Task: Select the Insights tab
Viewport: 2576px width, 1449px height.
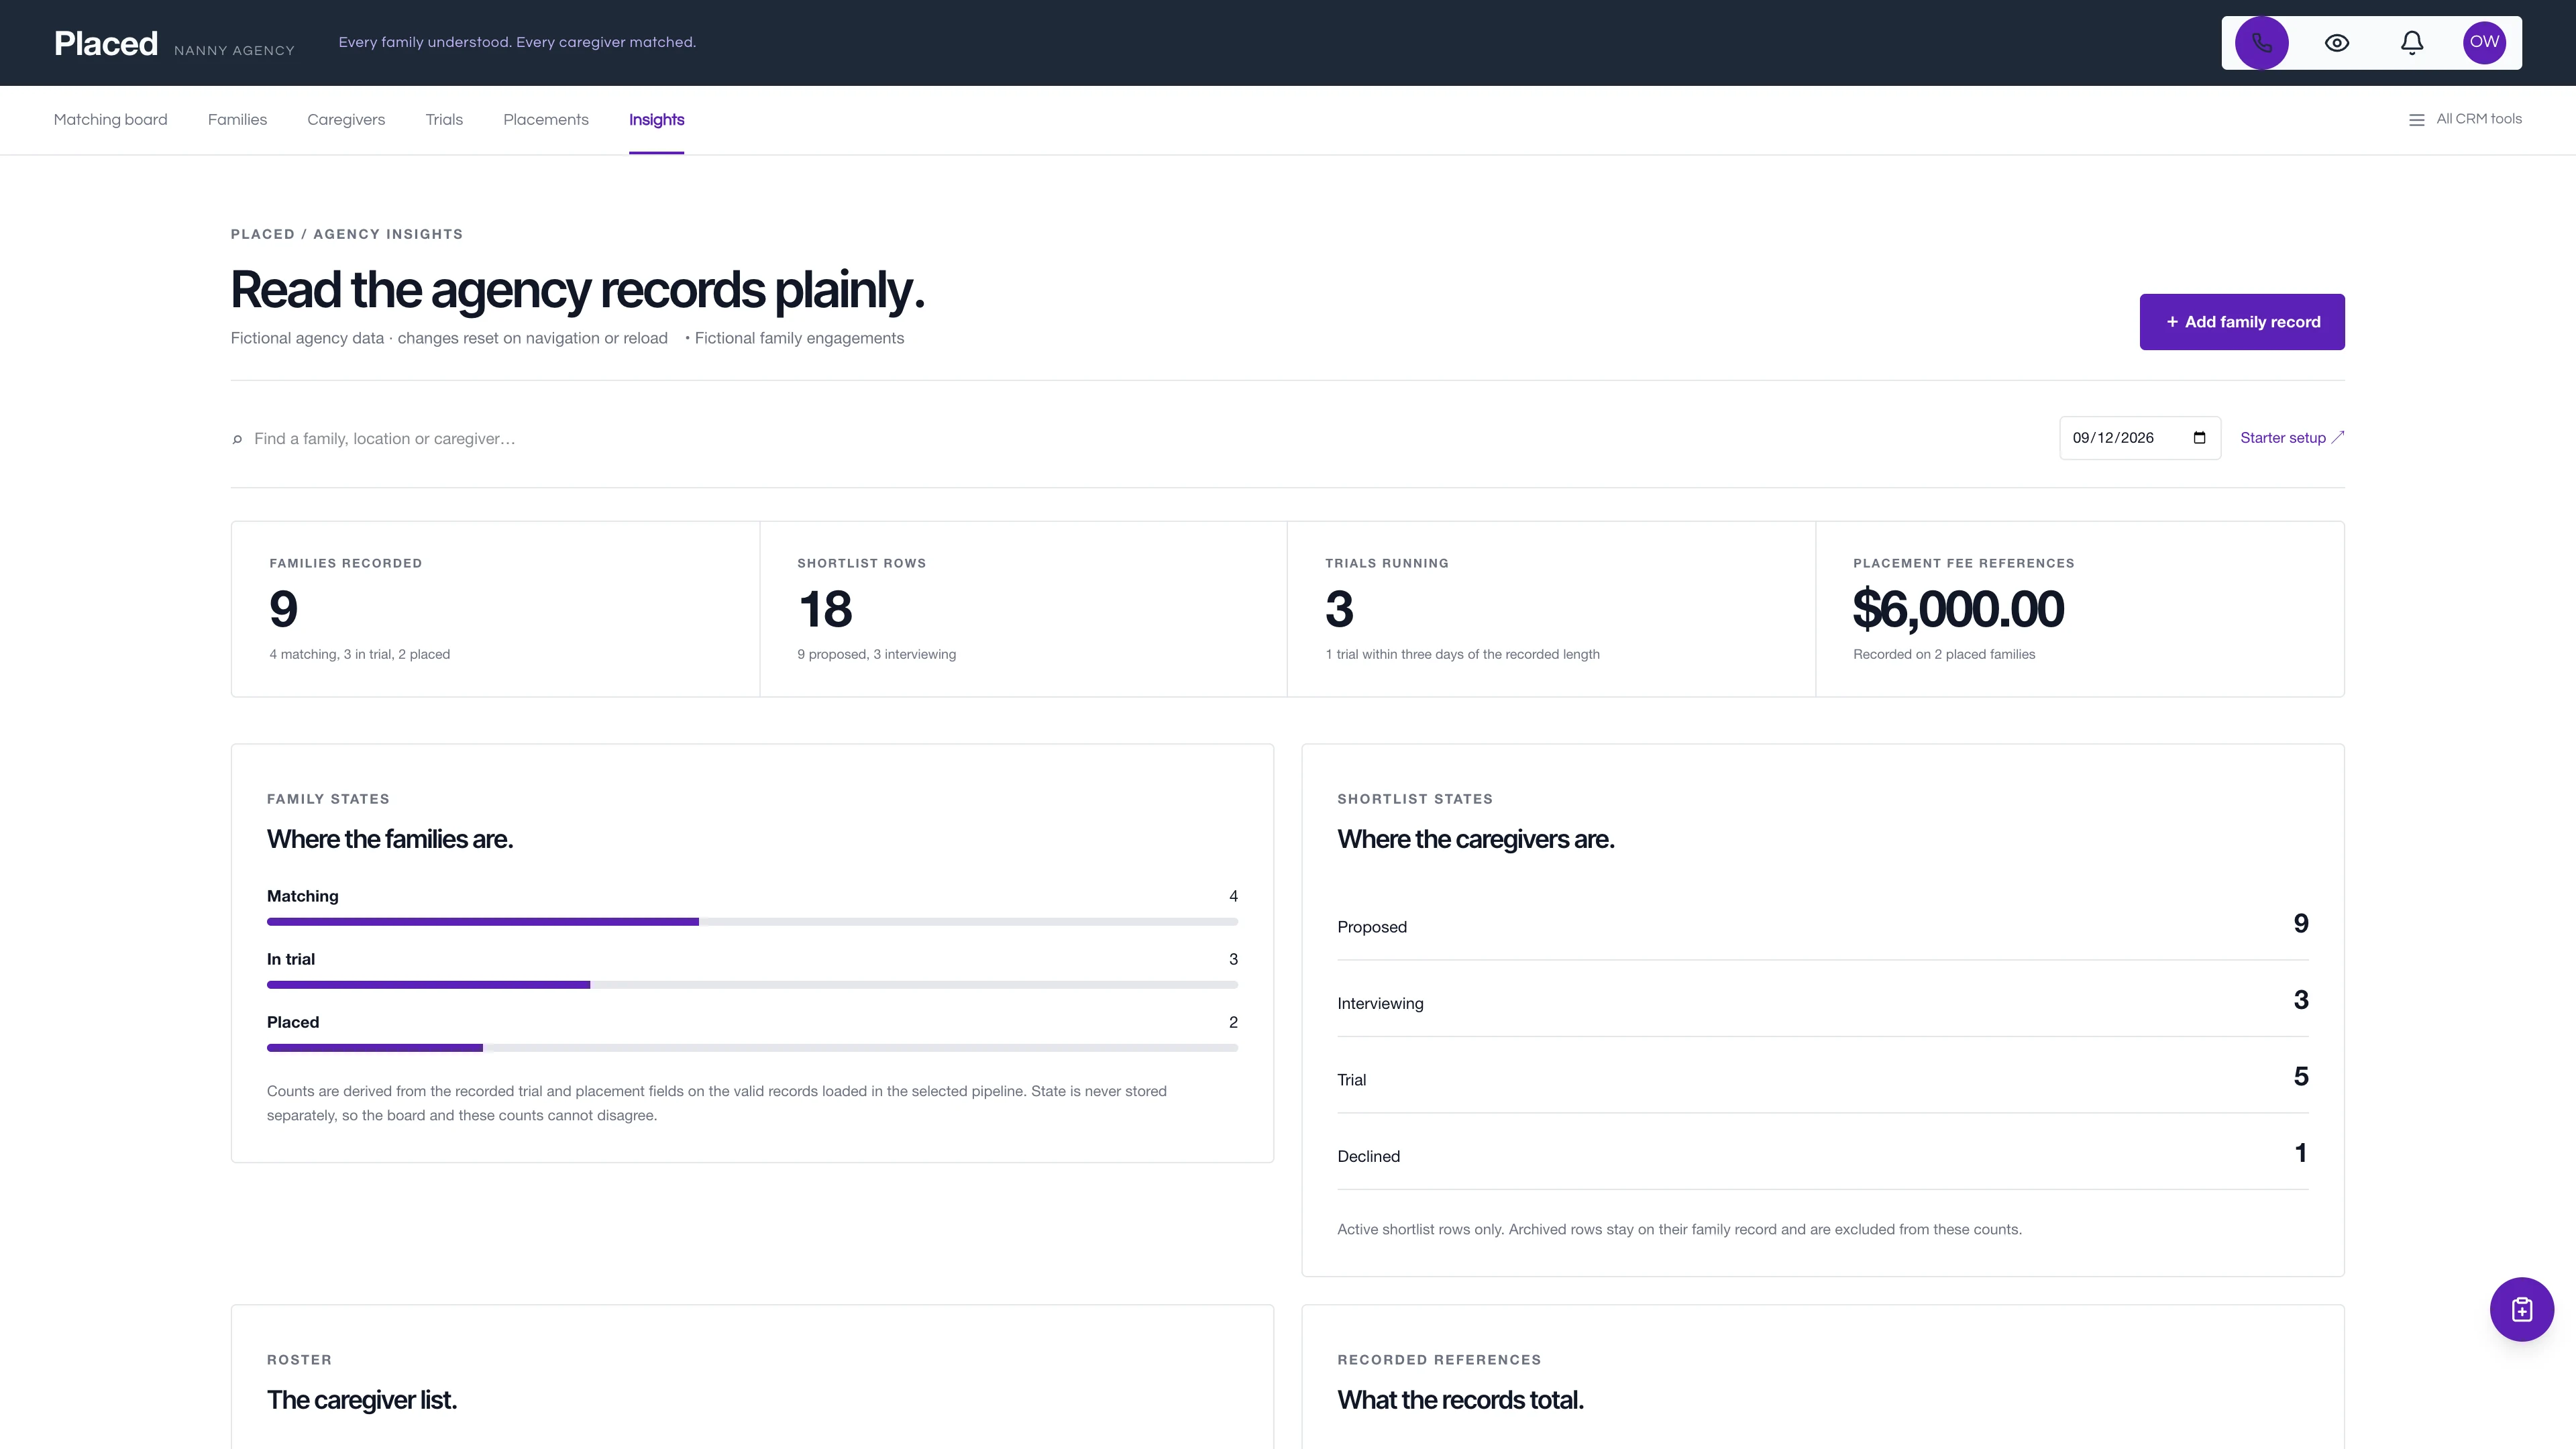Action: click(x=656, y=120)
